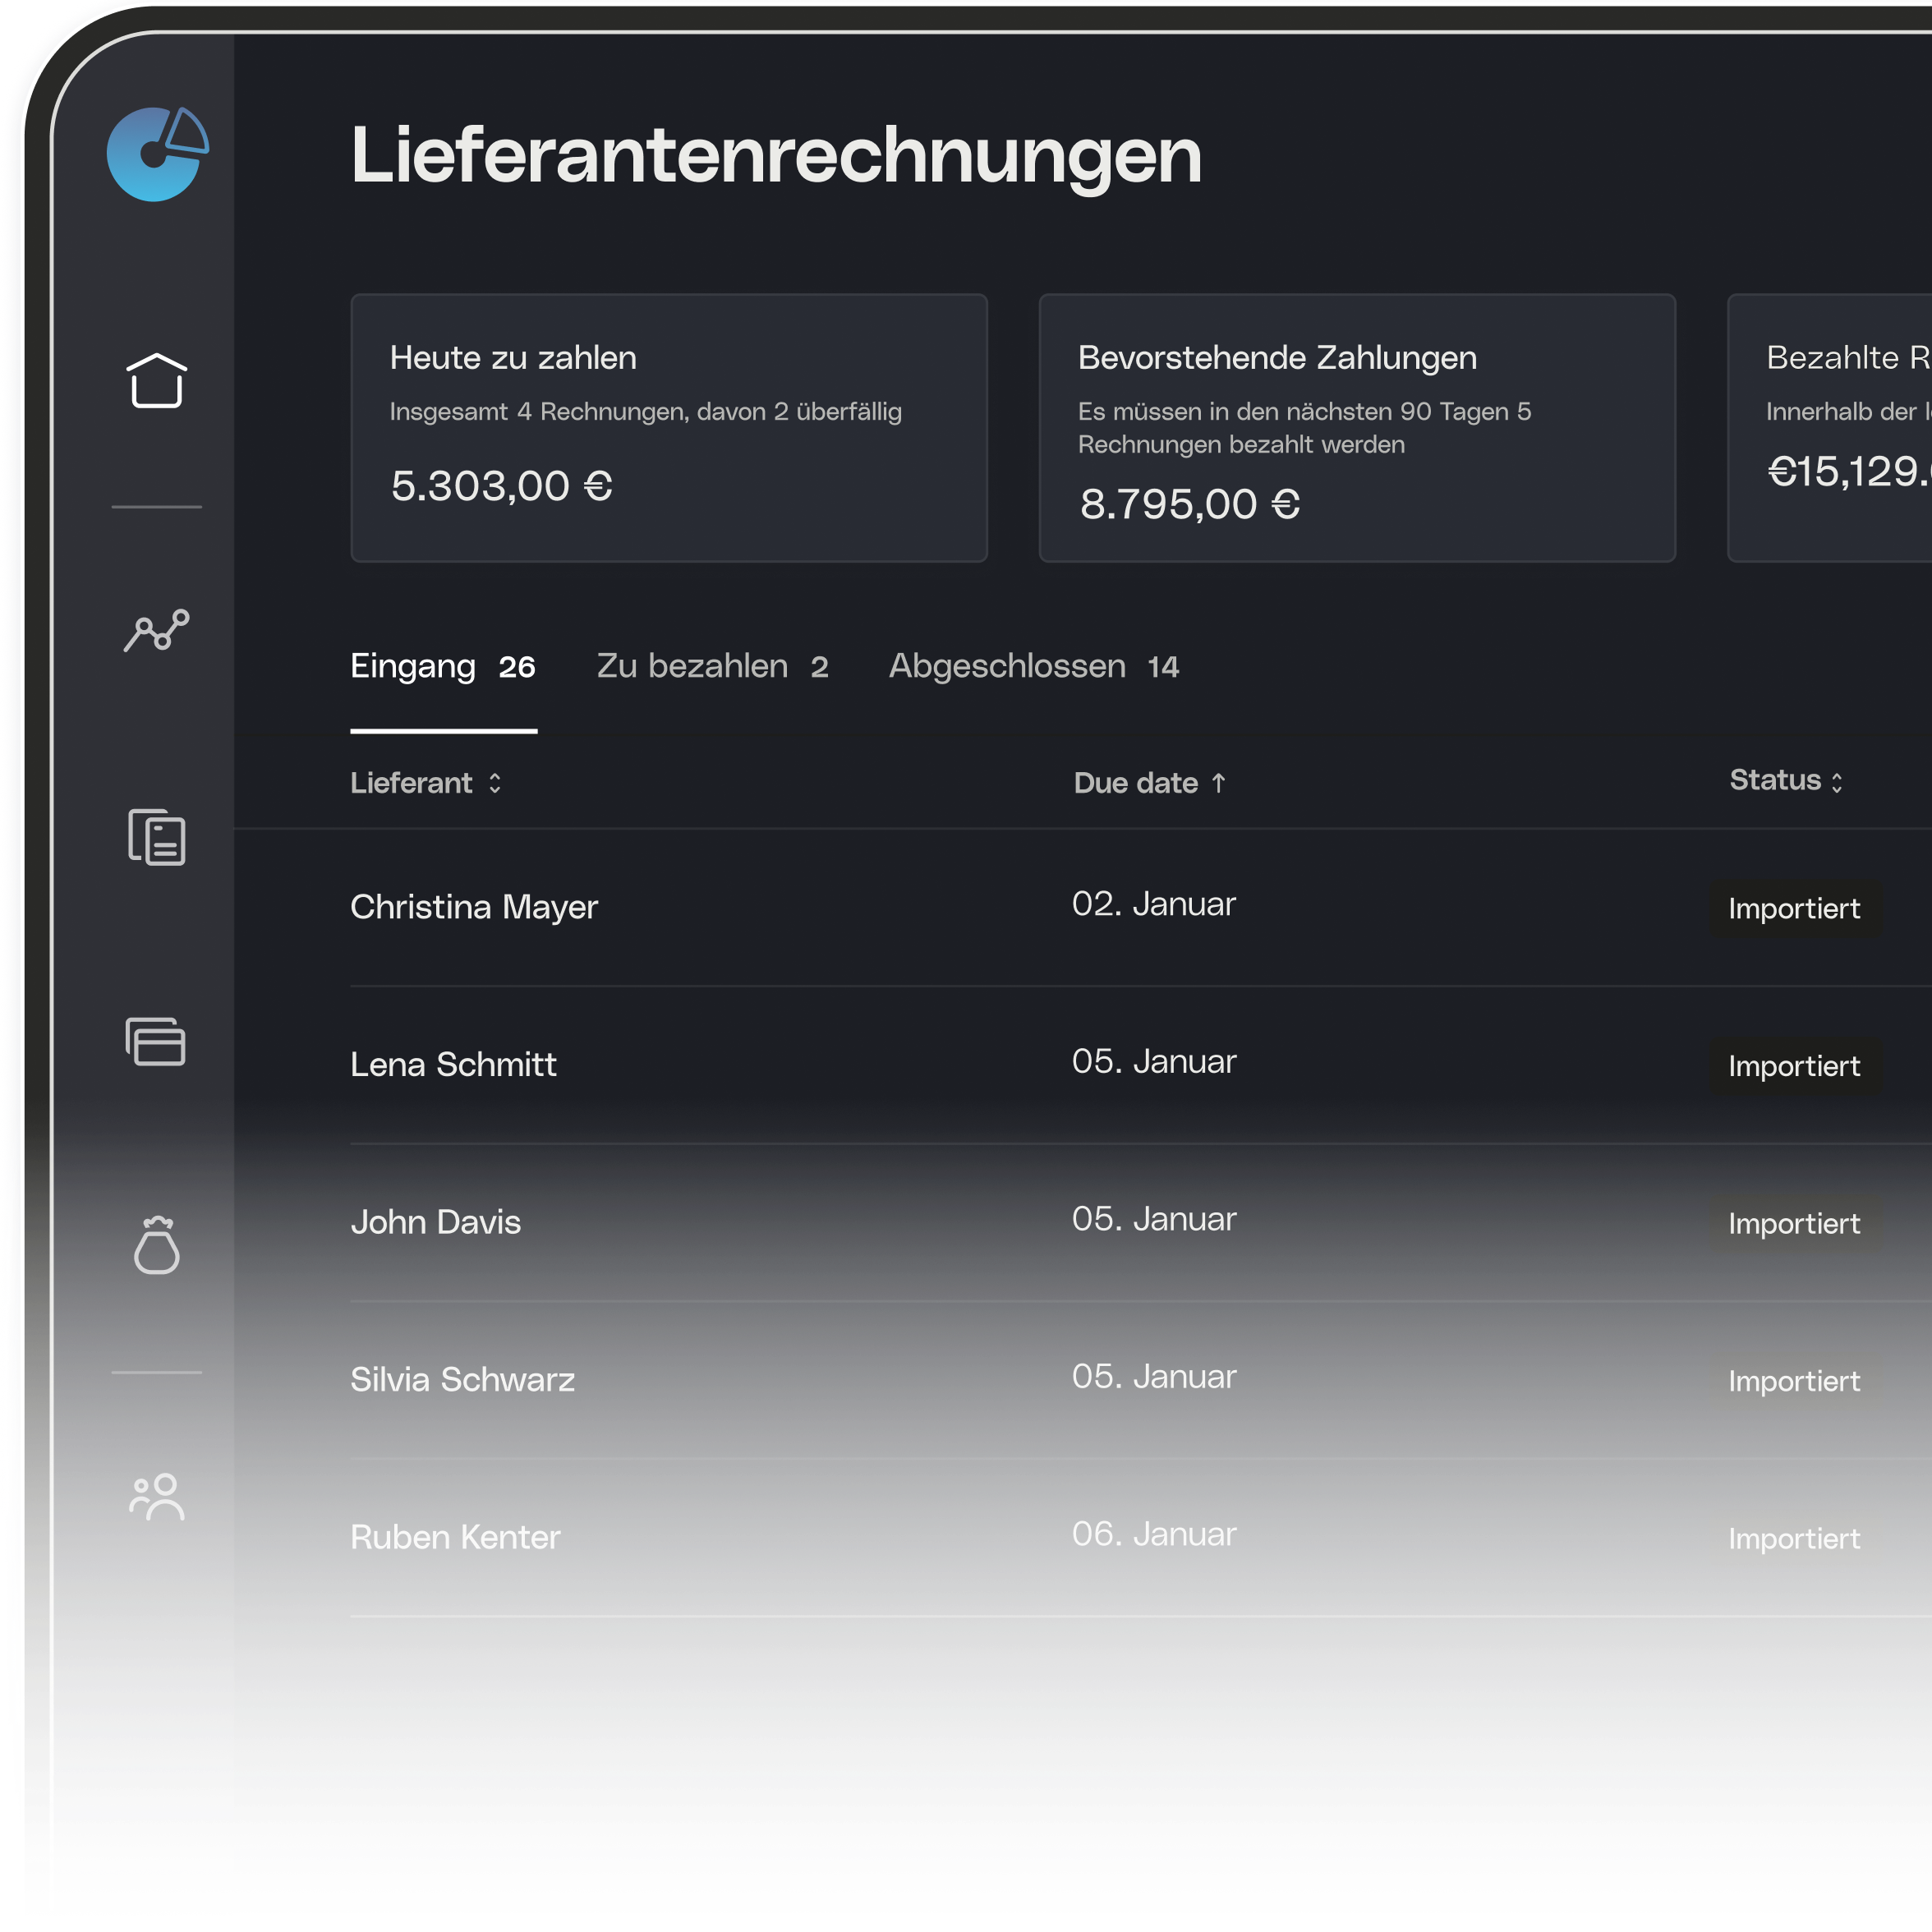Click the company logo icon in sidebar

(156, 155)
